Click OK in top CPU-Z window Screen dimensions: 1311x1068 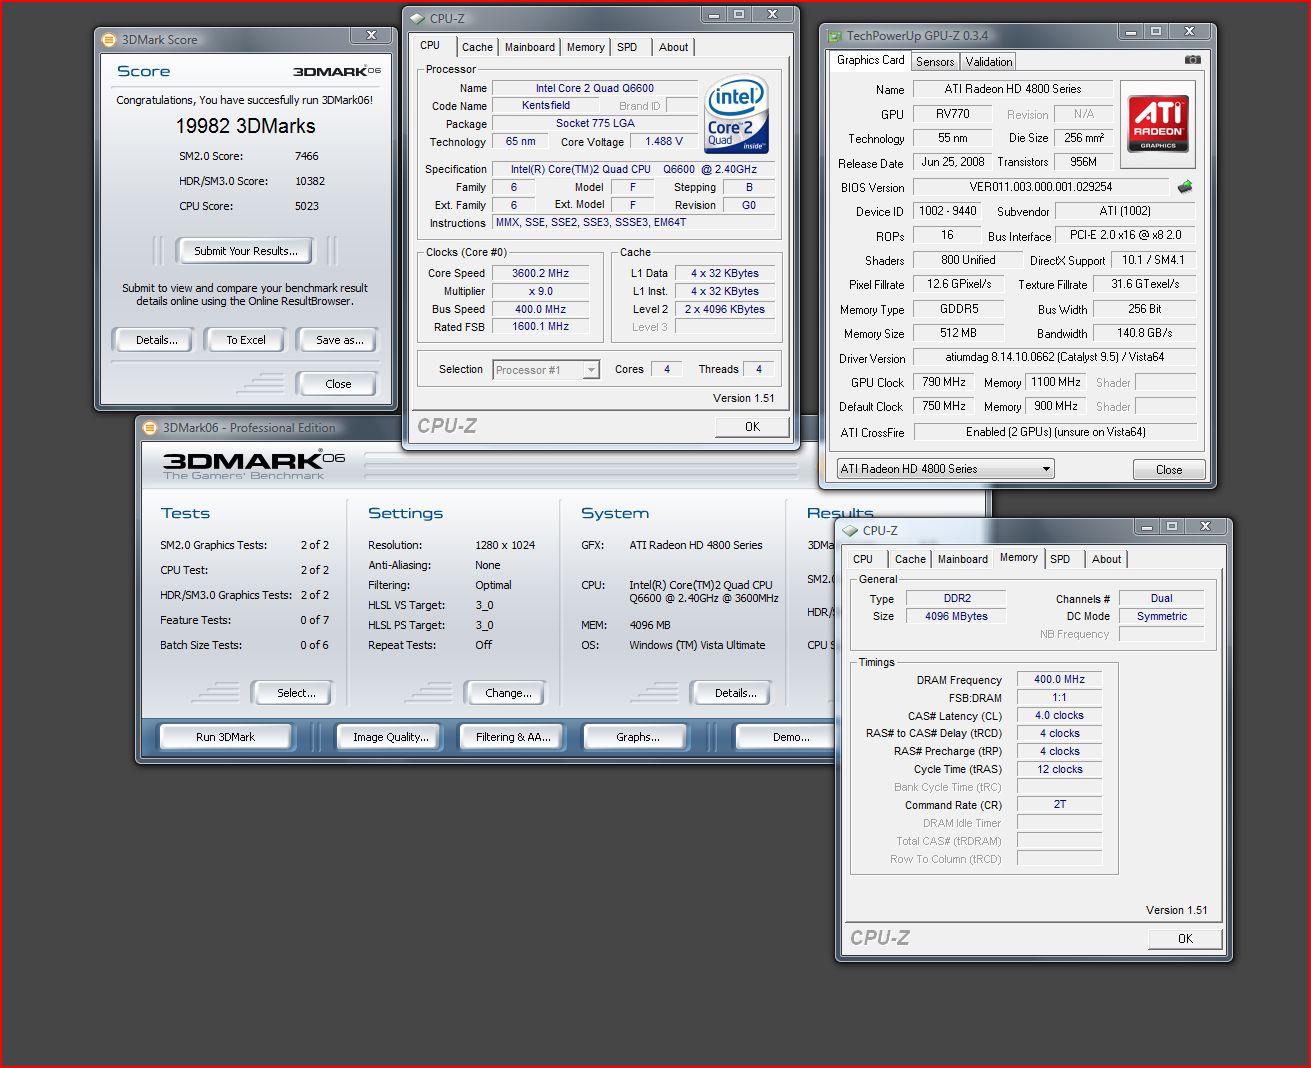click(752, 427)
